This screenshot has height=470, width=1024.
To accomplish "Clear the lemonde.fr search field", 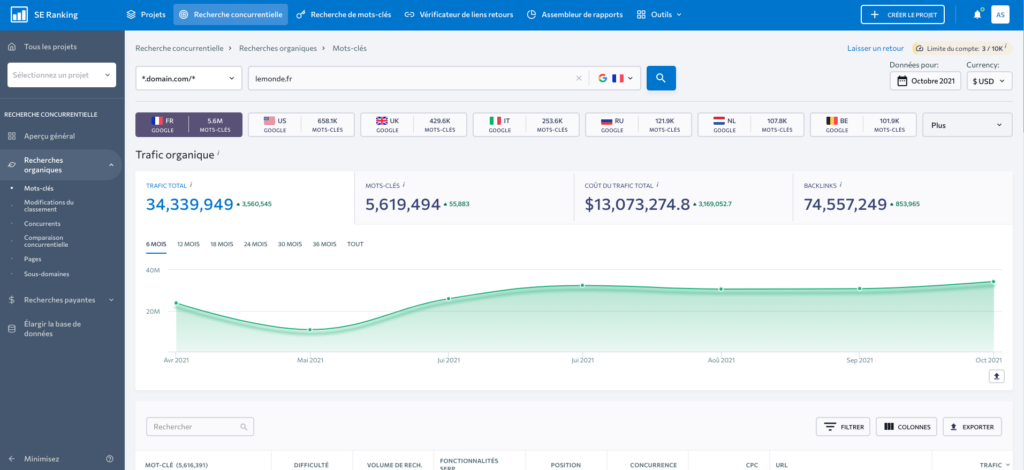I will [578, 78].
